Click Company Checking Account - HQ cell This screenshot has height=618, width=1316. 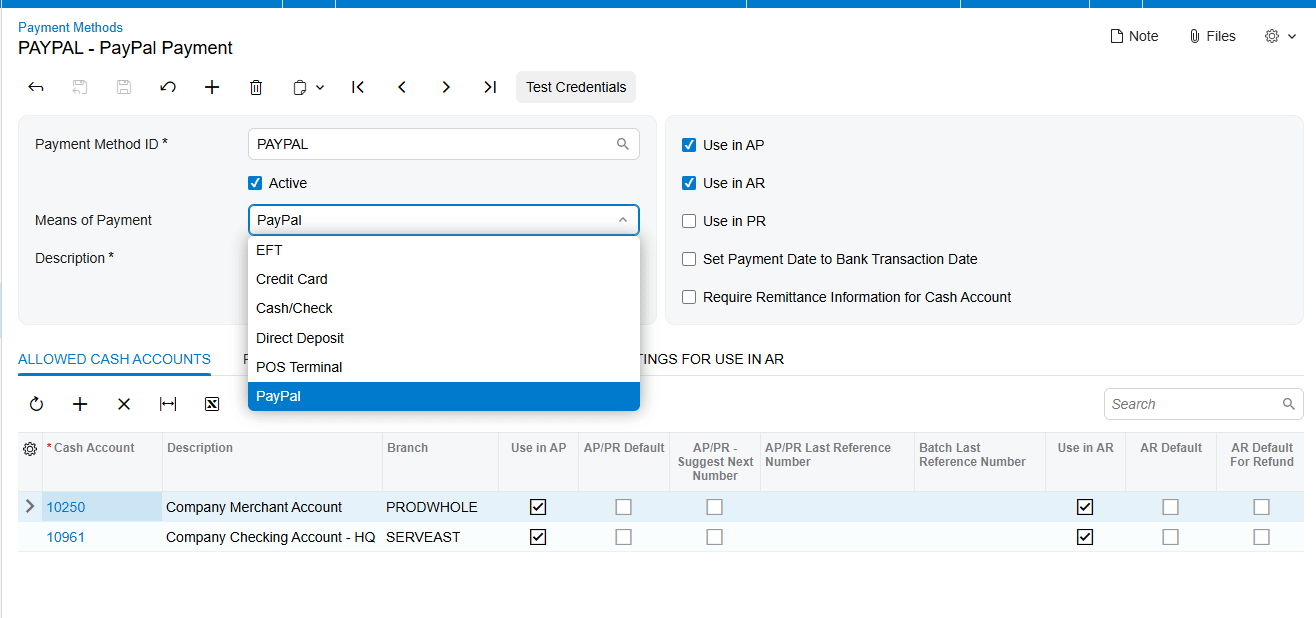tap(270, 537)
